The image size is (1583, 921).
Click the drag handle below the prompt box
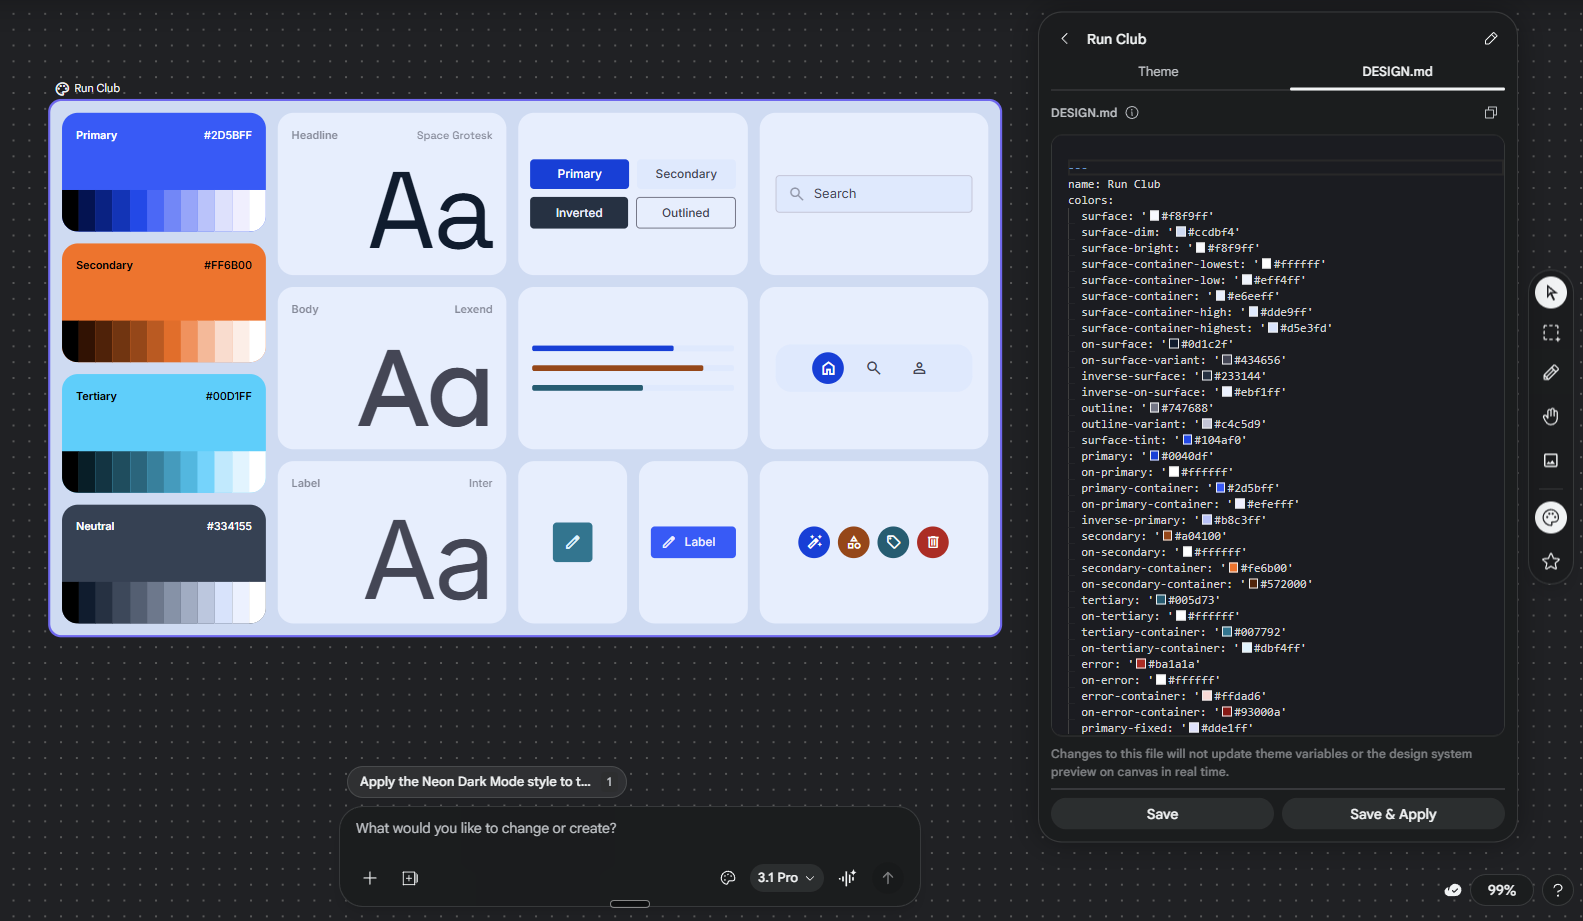(630, 904)
